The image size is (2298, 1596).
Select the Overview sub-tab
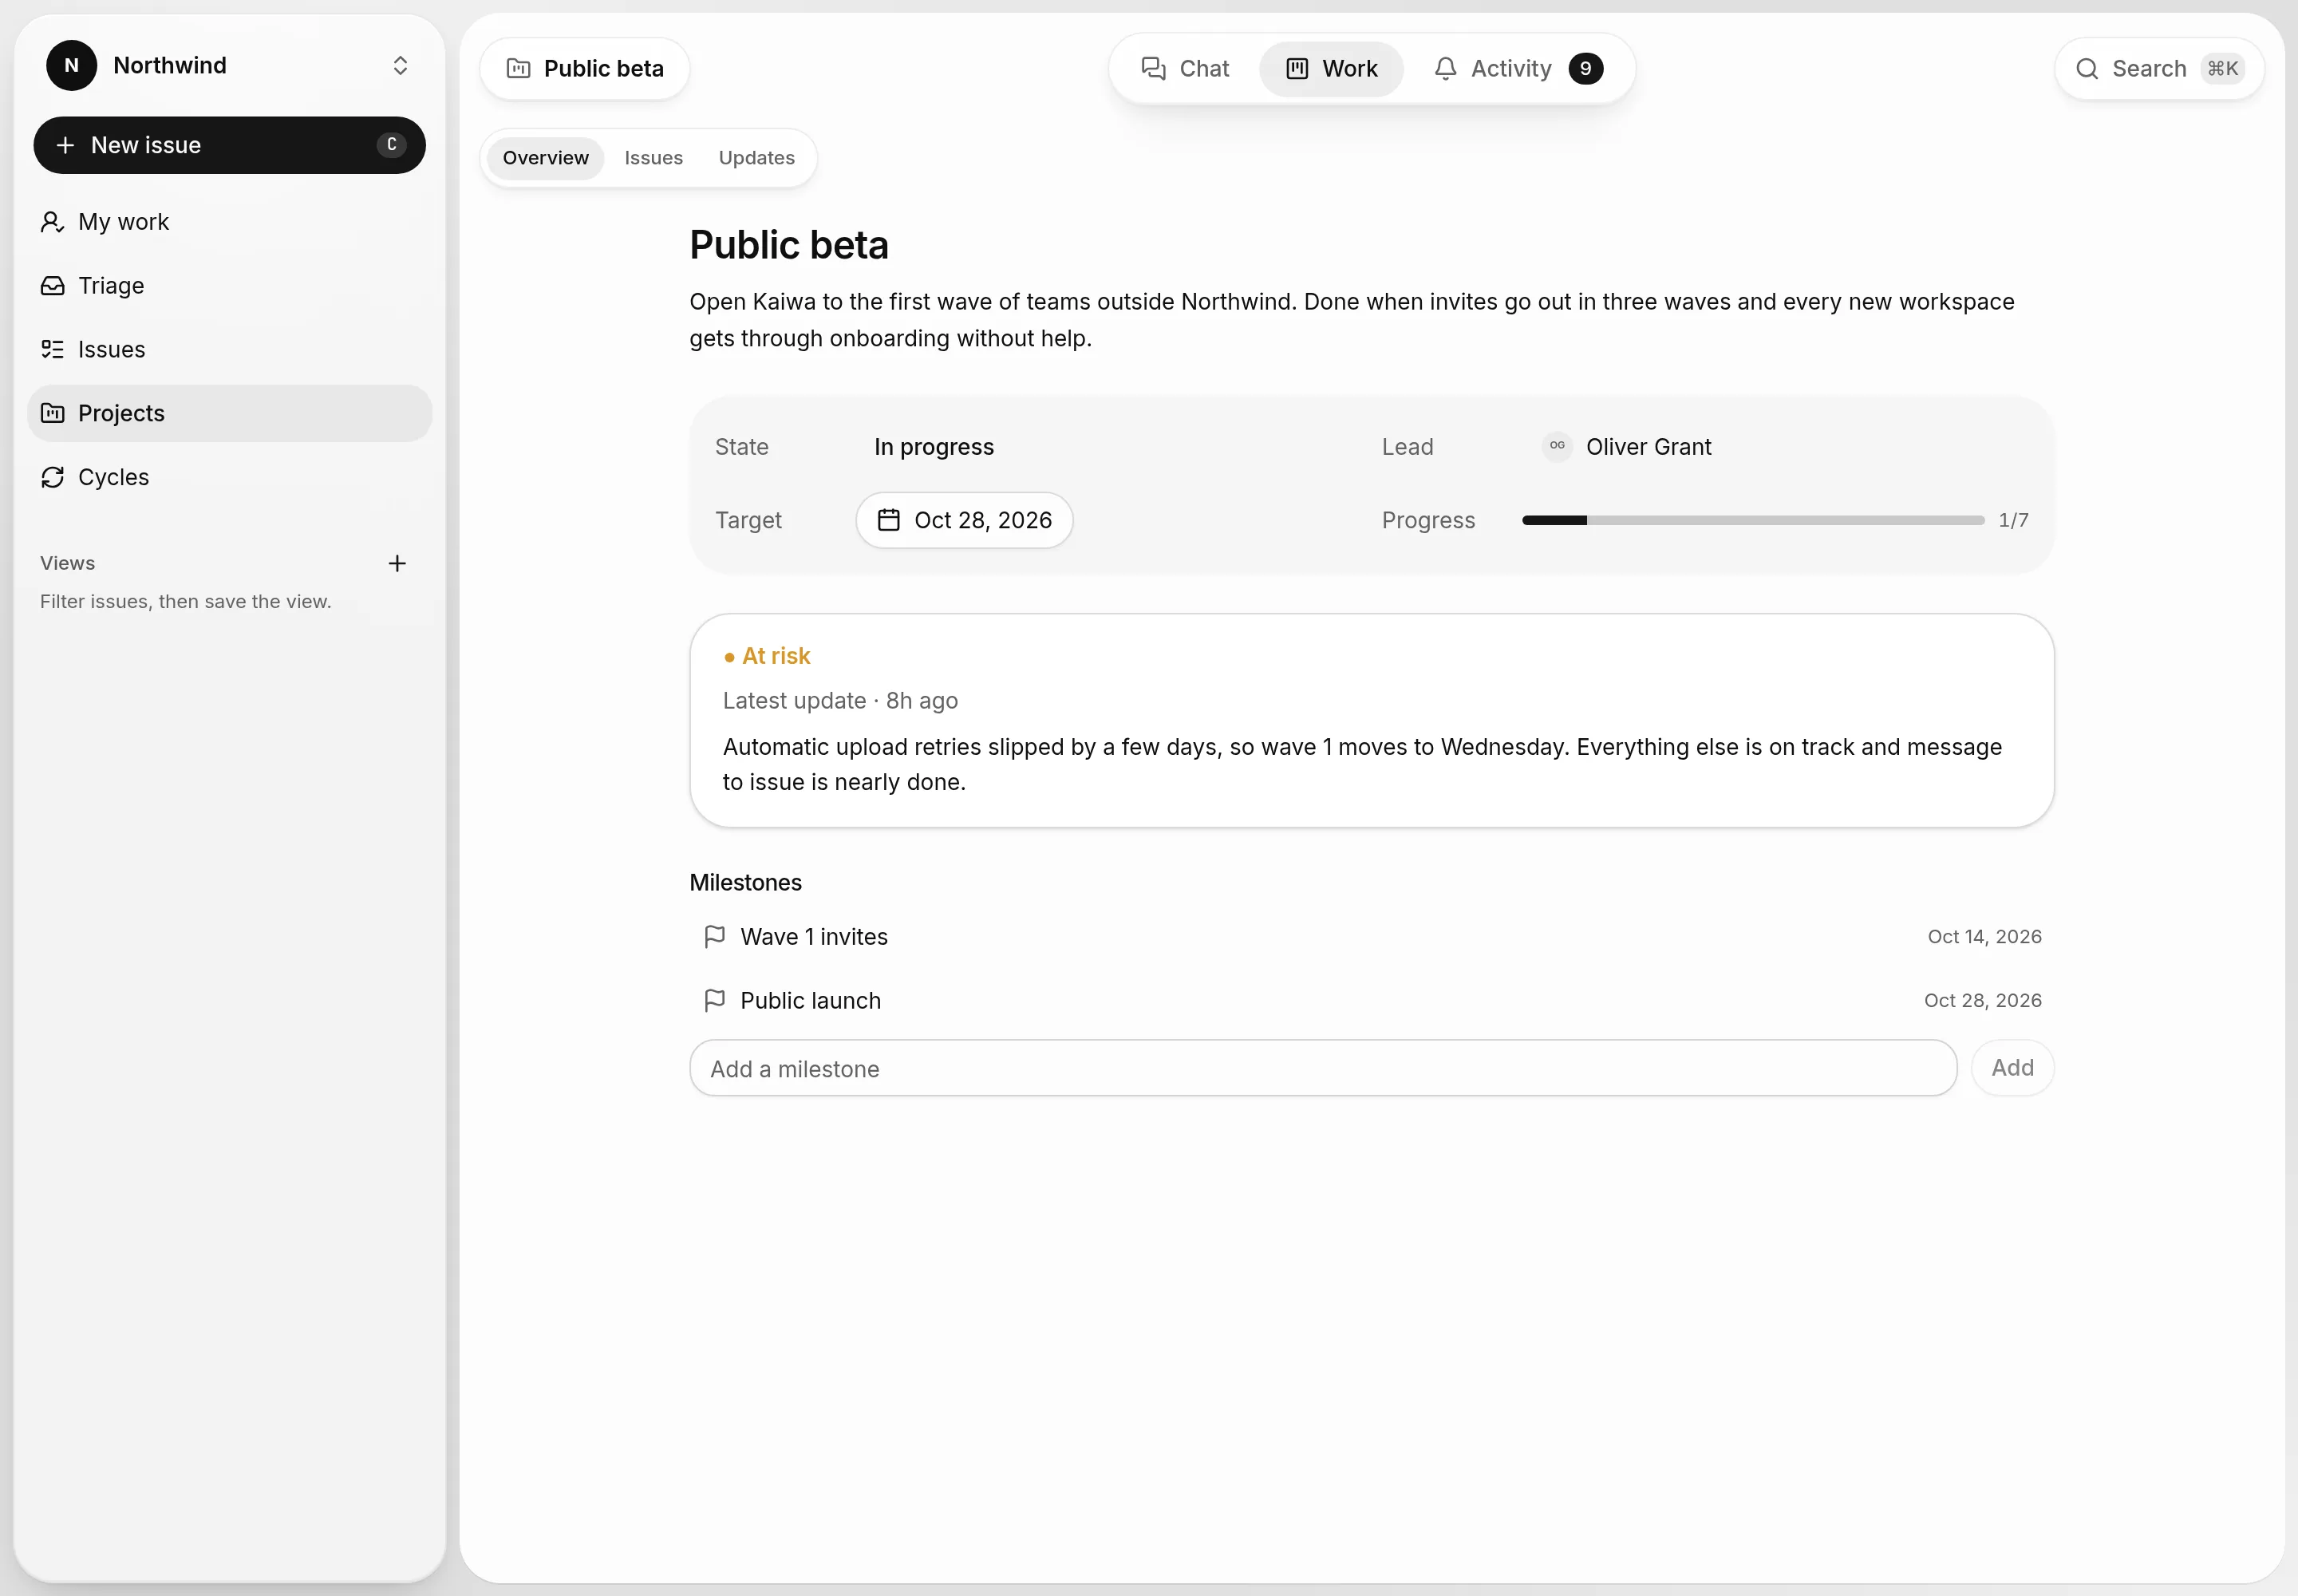(546, 158)
